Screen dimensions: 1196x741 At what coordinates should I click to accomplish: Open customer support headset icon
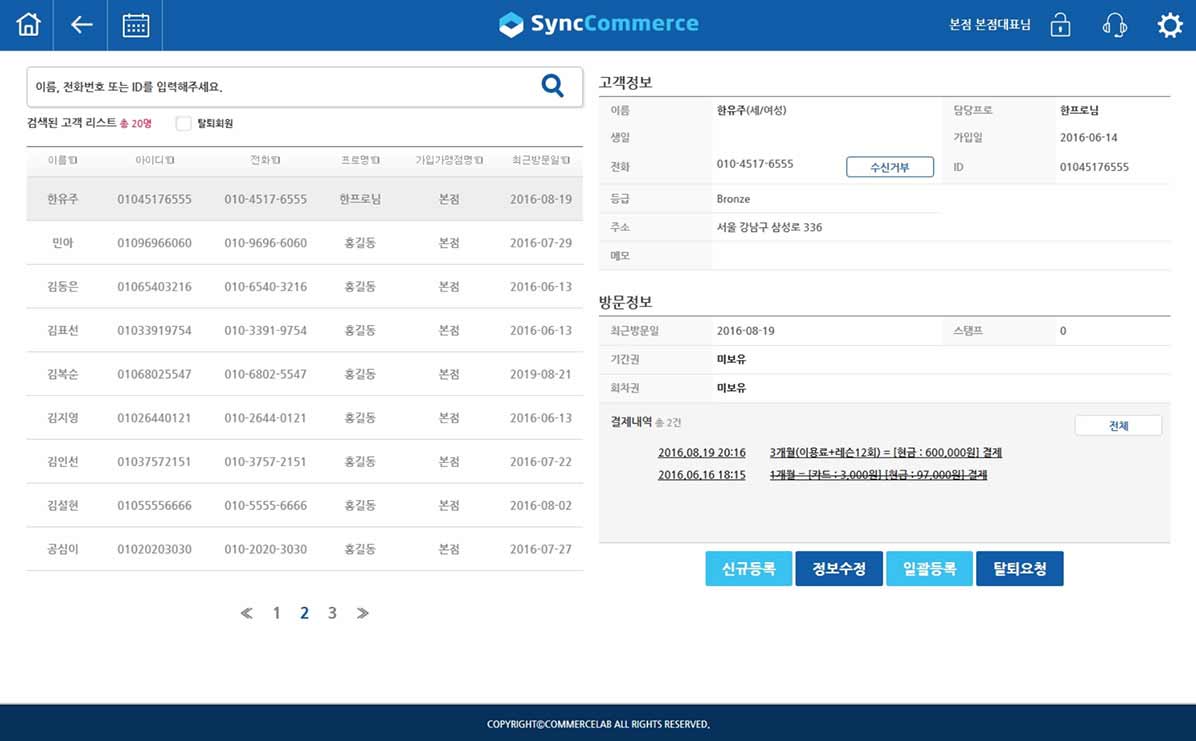1114,25
